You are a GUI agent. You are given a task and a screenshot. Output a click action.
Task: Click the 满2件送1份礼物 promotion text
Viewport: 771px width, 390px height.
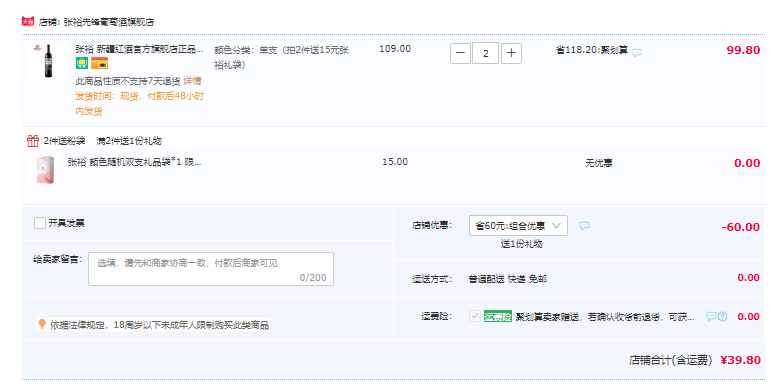(129, 141)
